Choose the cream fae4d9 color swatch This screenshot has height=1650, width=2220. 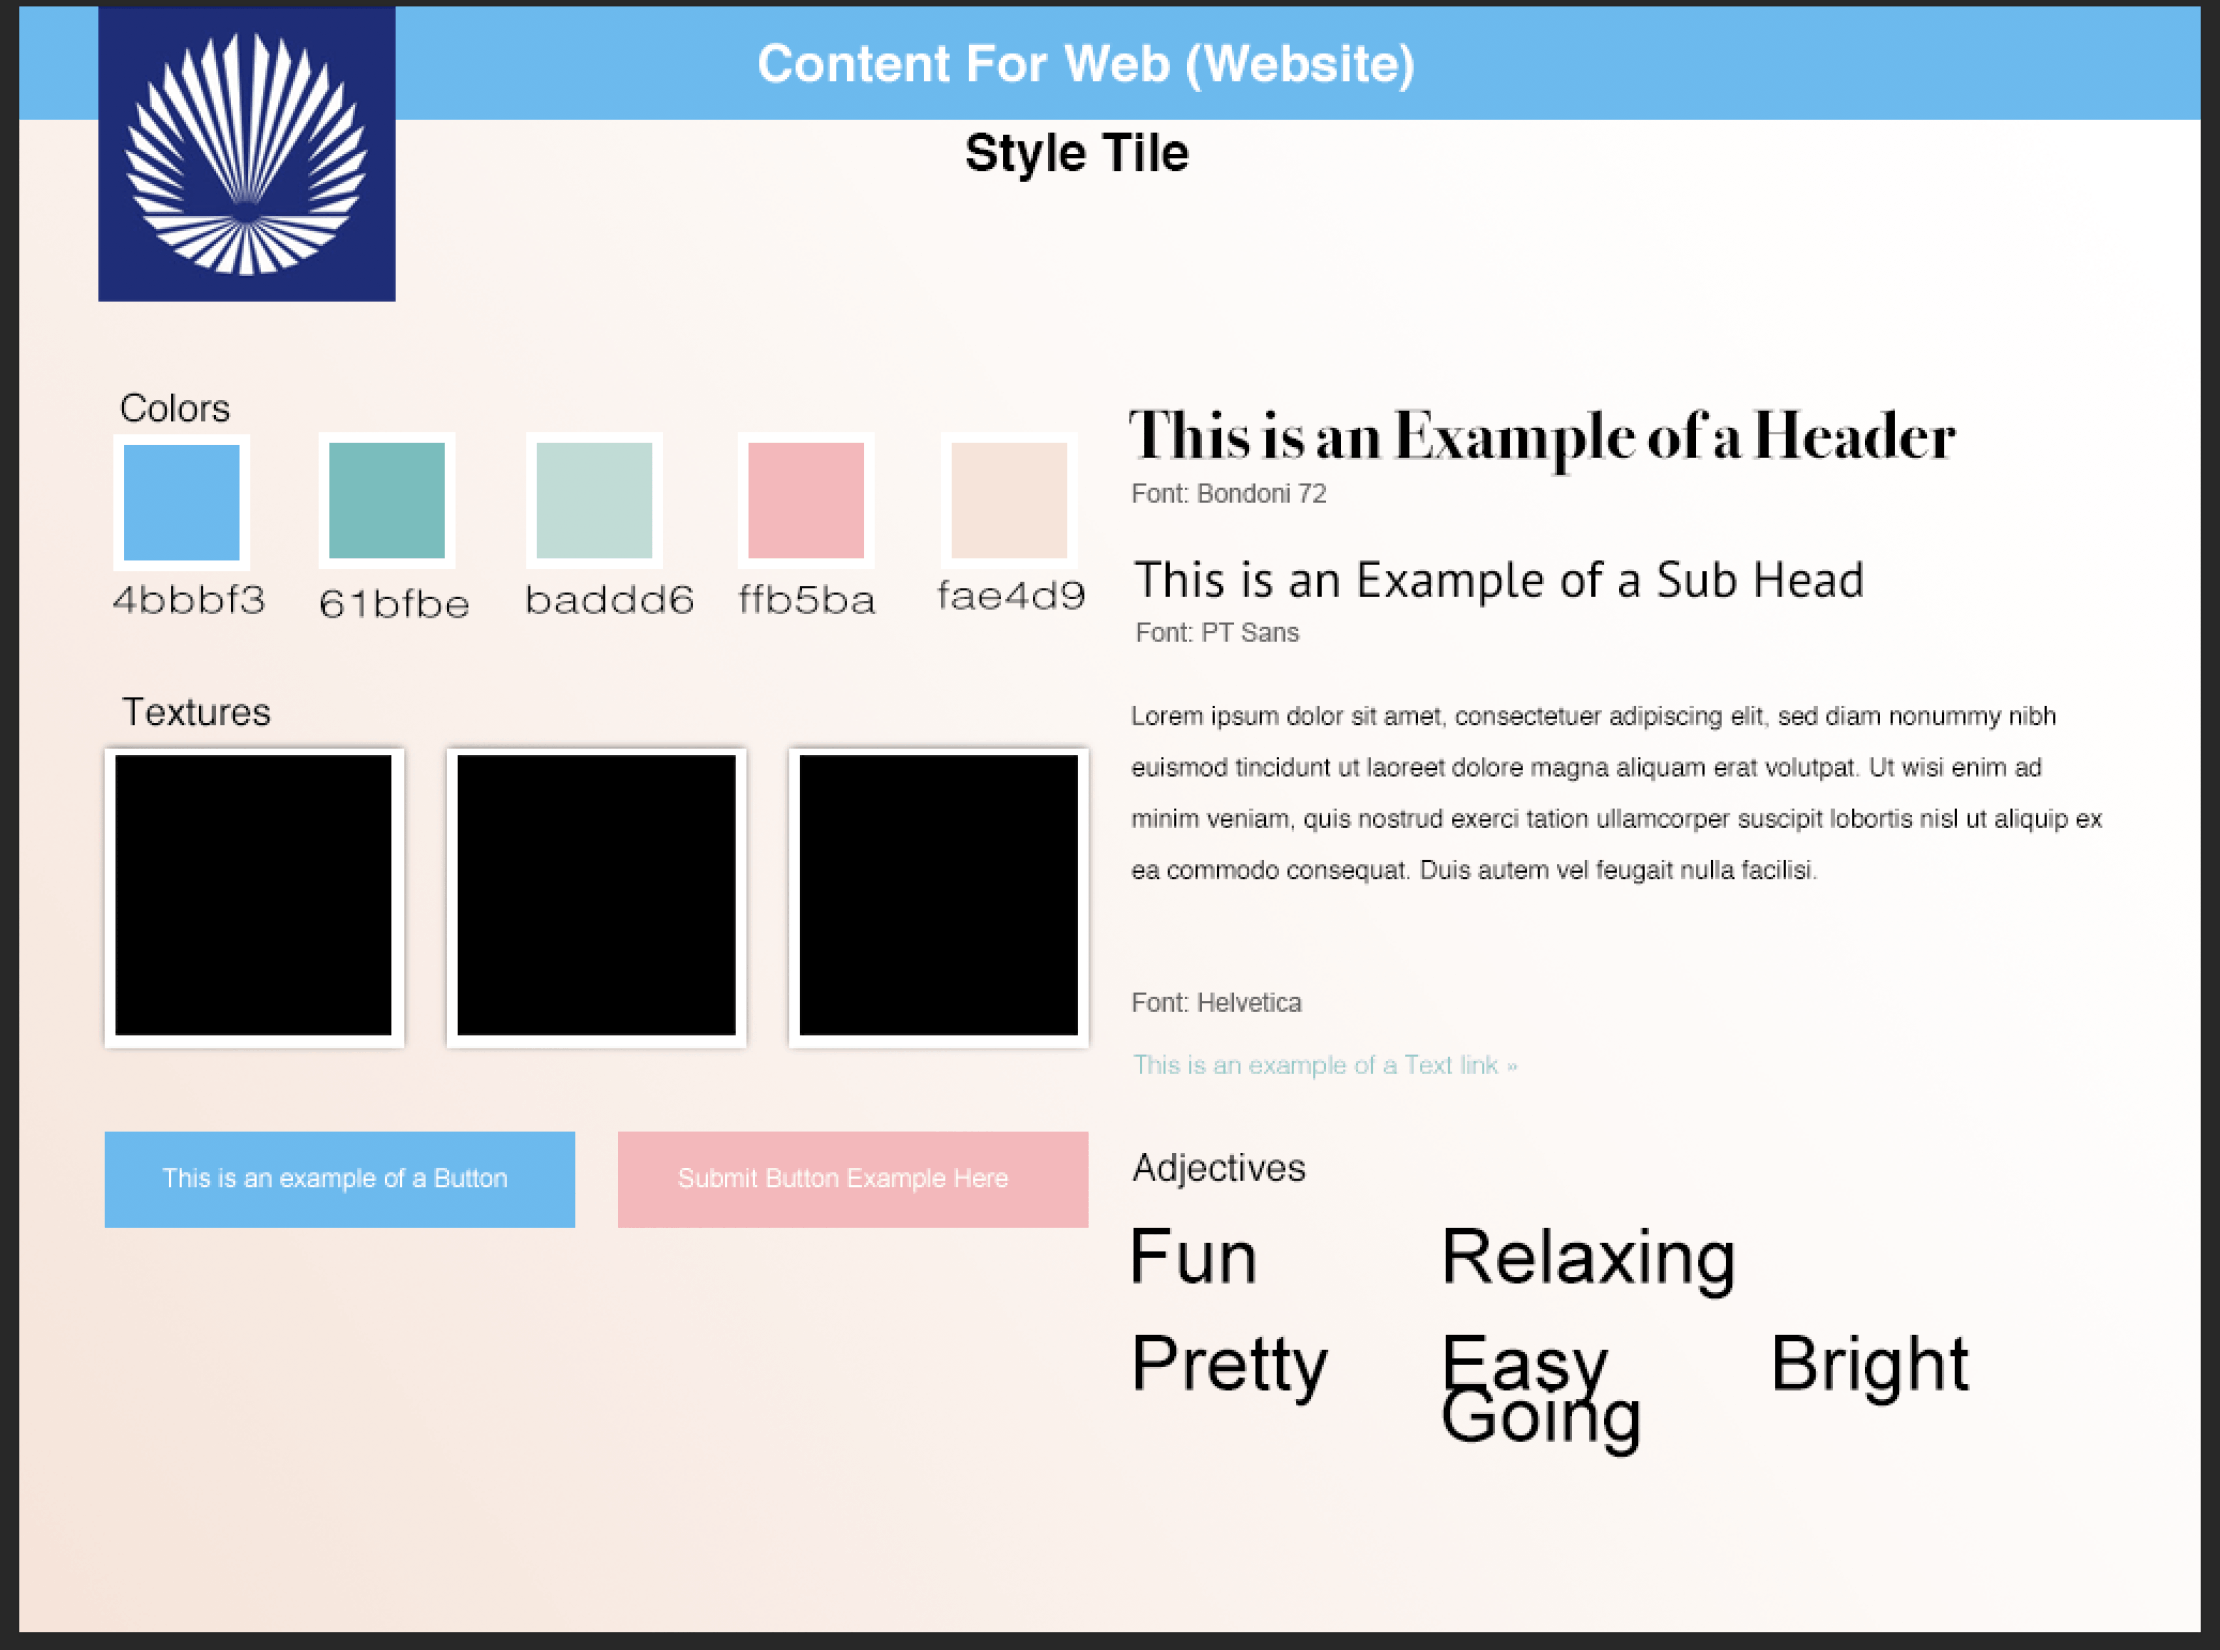(x=1009, y=500)
